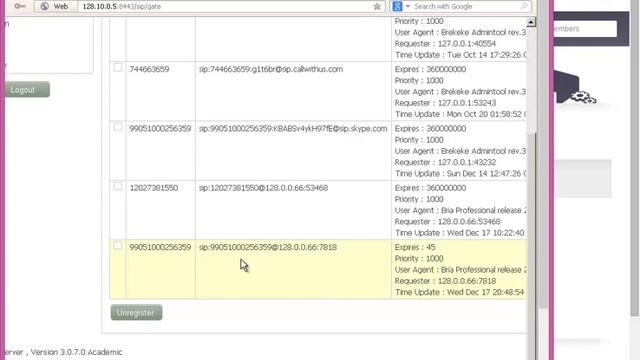
Task: Tick checkbox for user 744663659
Action: point(118,67)
